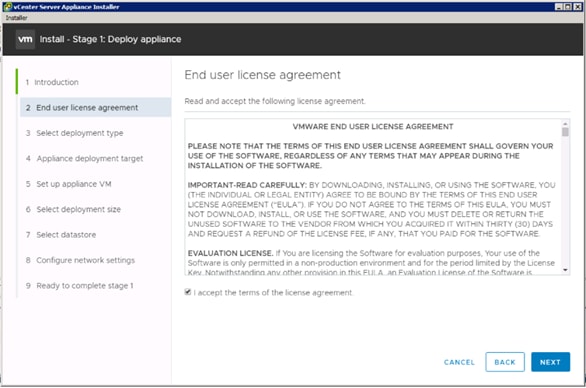This screenshot has width=586, height=388.
Task: Click the VMWARE END USER LICENSE AGREEMENT heading
Action: (373, 127)
